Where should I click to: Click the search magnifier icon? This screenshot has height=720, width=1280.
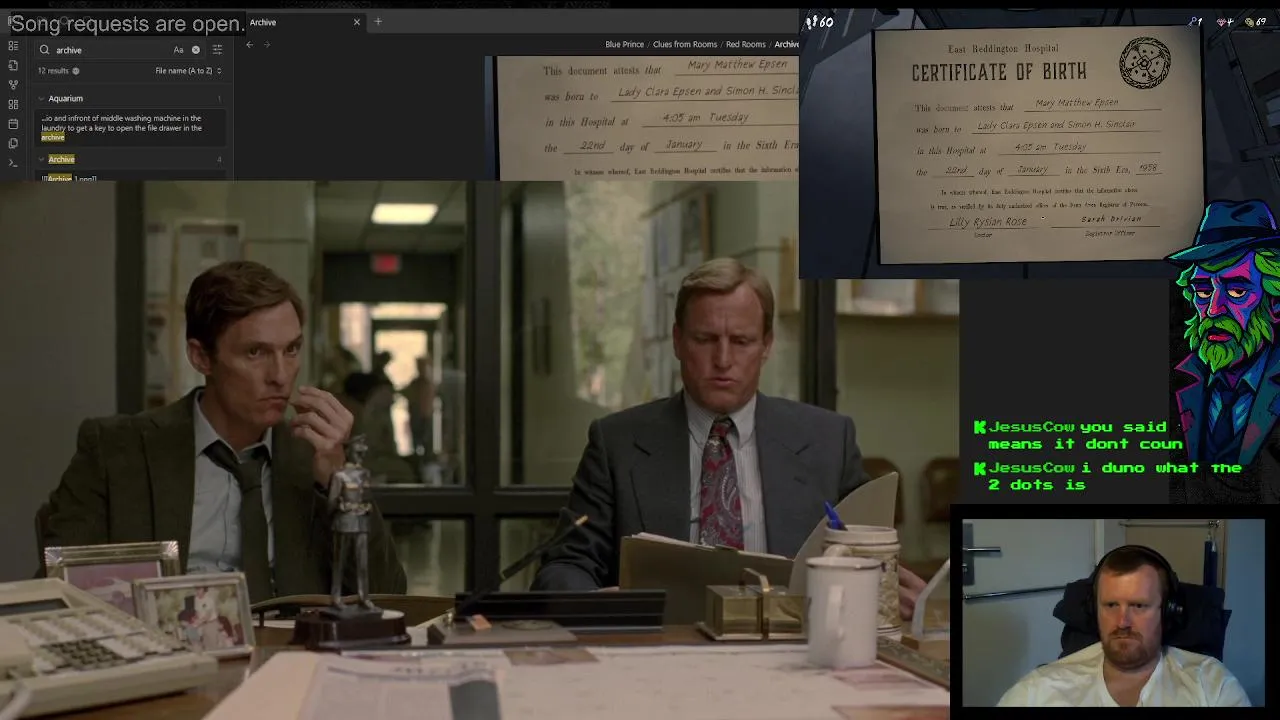pyautogui.click(x=45, y=50)
